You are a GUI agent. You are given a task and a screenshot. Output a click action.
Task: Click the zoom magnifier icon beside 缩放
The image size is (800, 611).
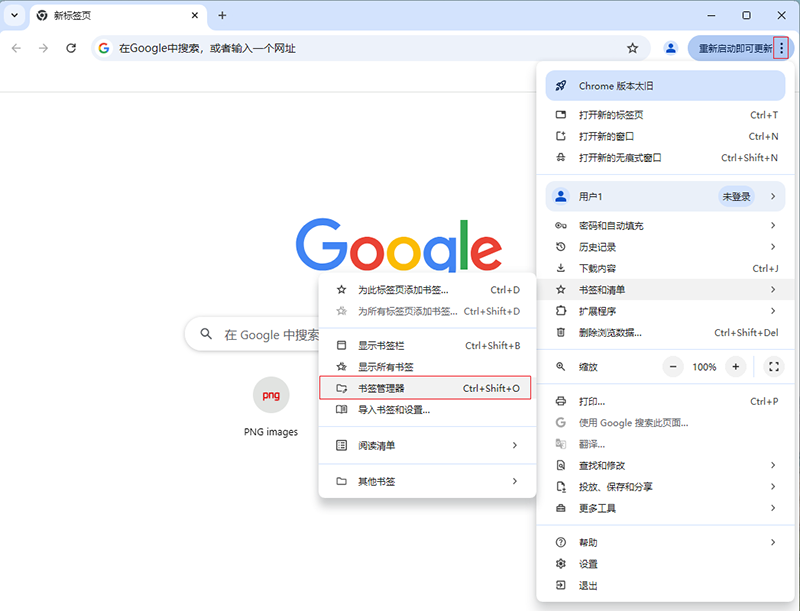pos(561,367)
